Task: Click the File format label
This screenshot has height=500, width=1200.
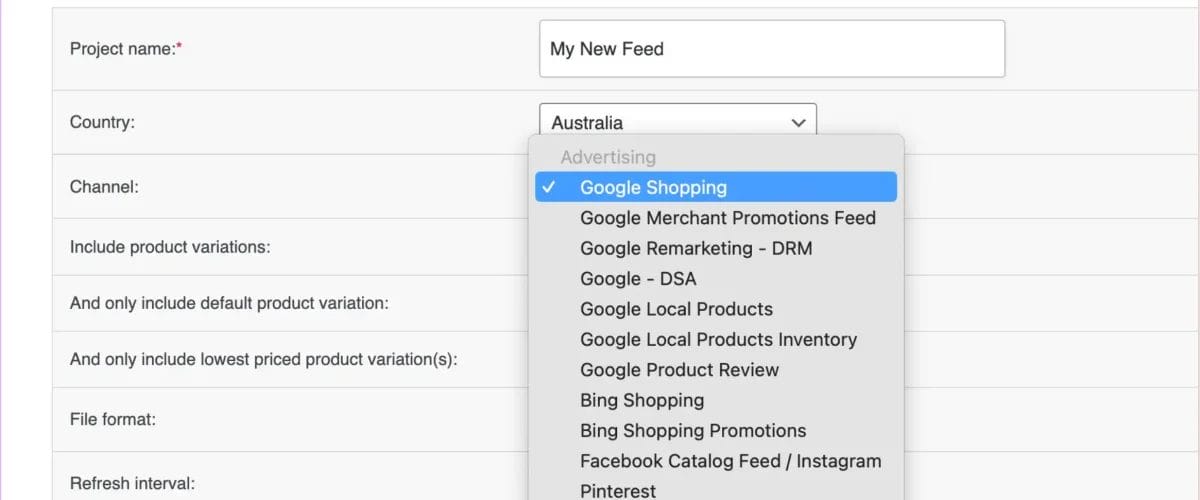Action: coord(112,419)
